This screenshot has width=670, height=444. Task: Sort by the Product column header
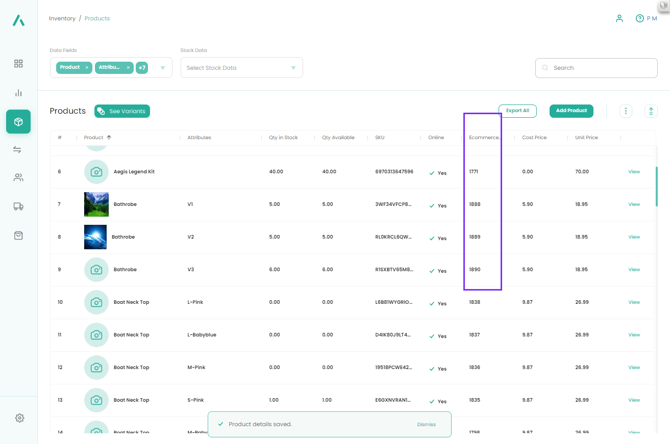point(98,137)
